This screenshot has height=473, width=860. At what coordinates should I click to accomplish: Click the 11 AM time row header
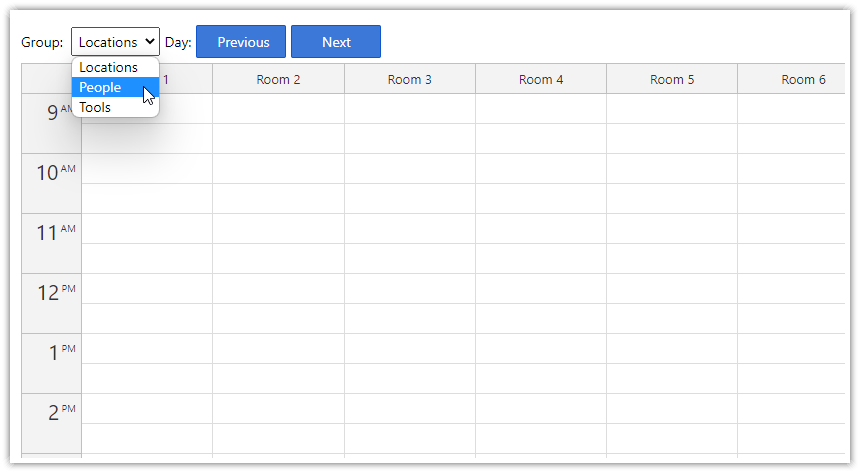click(52, 244)
